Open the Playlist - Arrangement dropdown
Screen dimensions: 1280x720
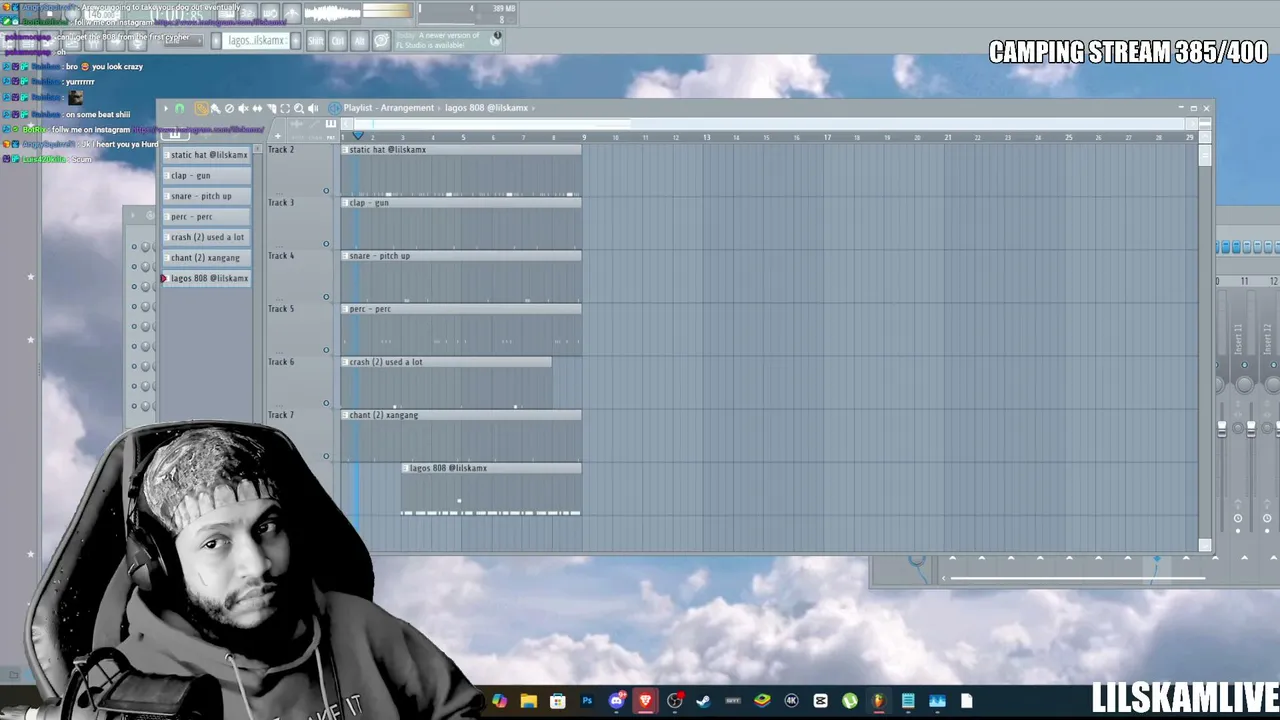388,108
